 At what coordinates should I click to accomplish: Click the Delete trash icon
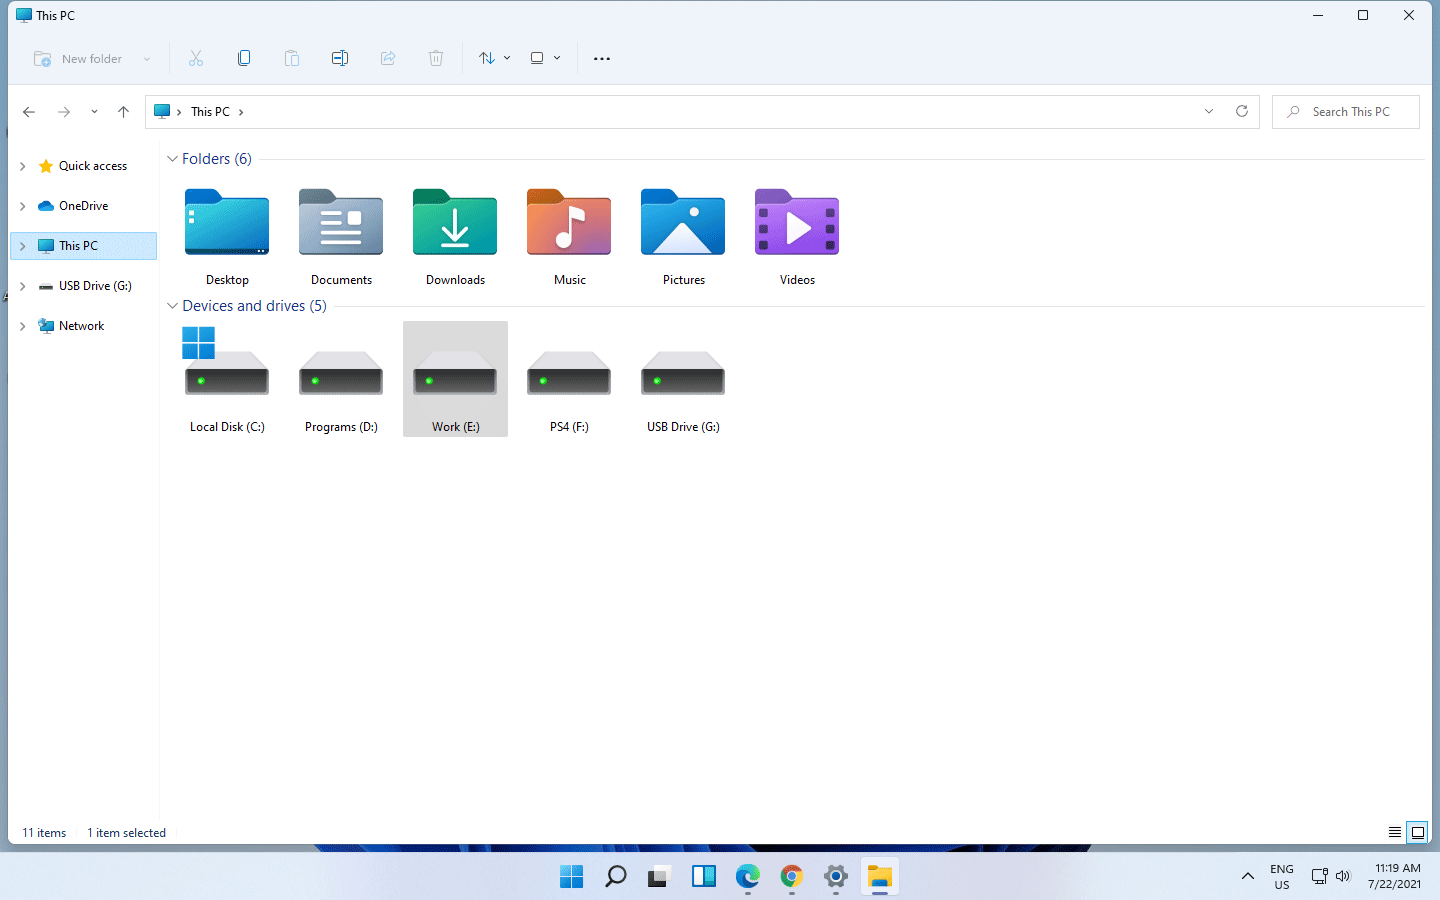click(x=436, y=59)
